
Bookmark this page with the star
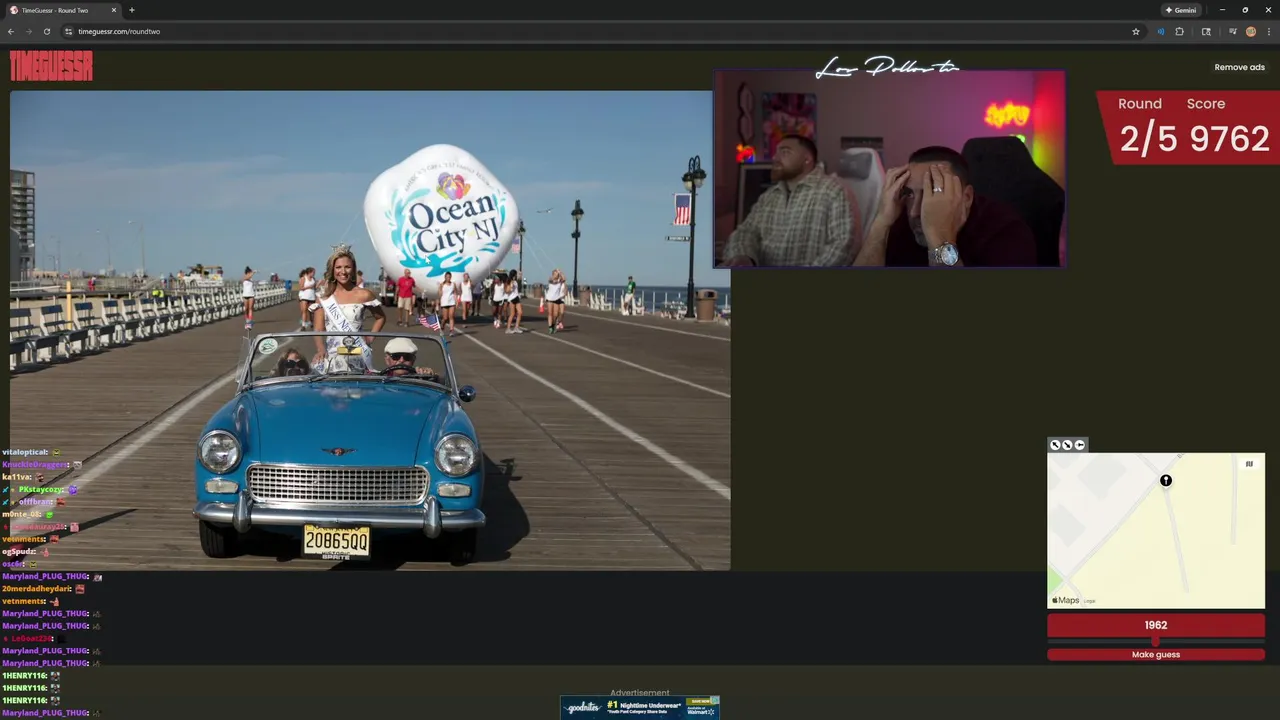(x=1136, y=31)
